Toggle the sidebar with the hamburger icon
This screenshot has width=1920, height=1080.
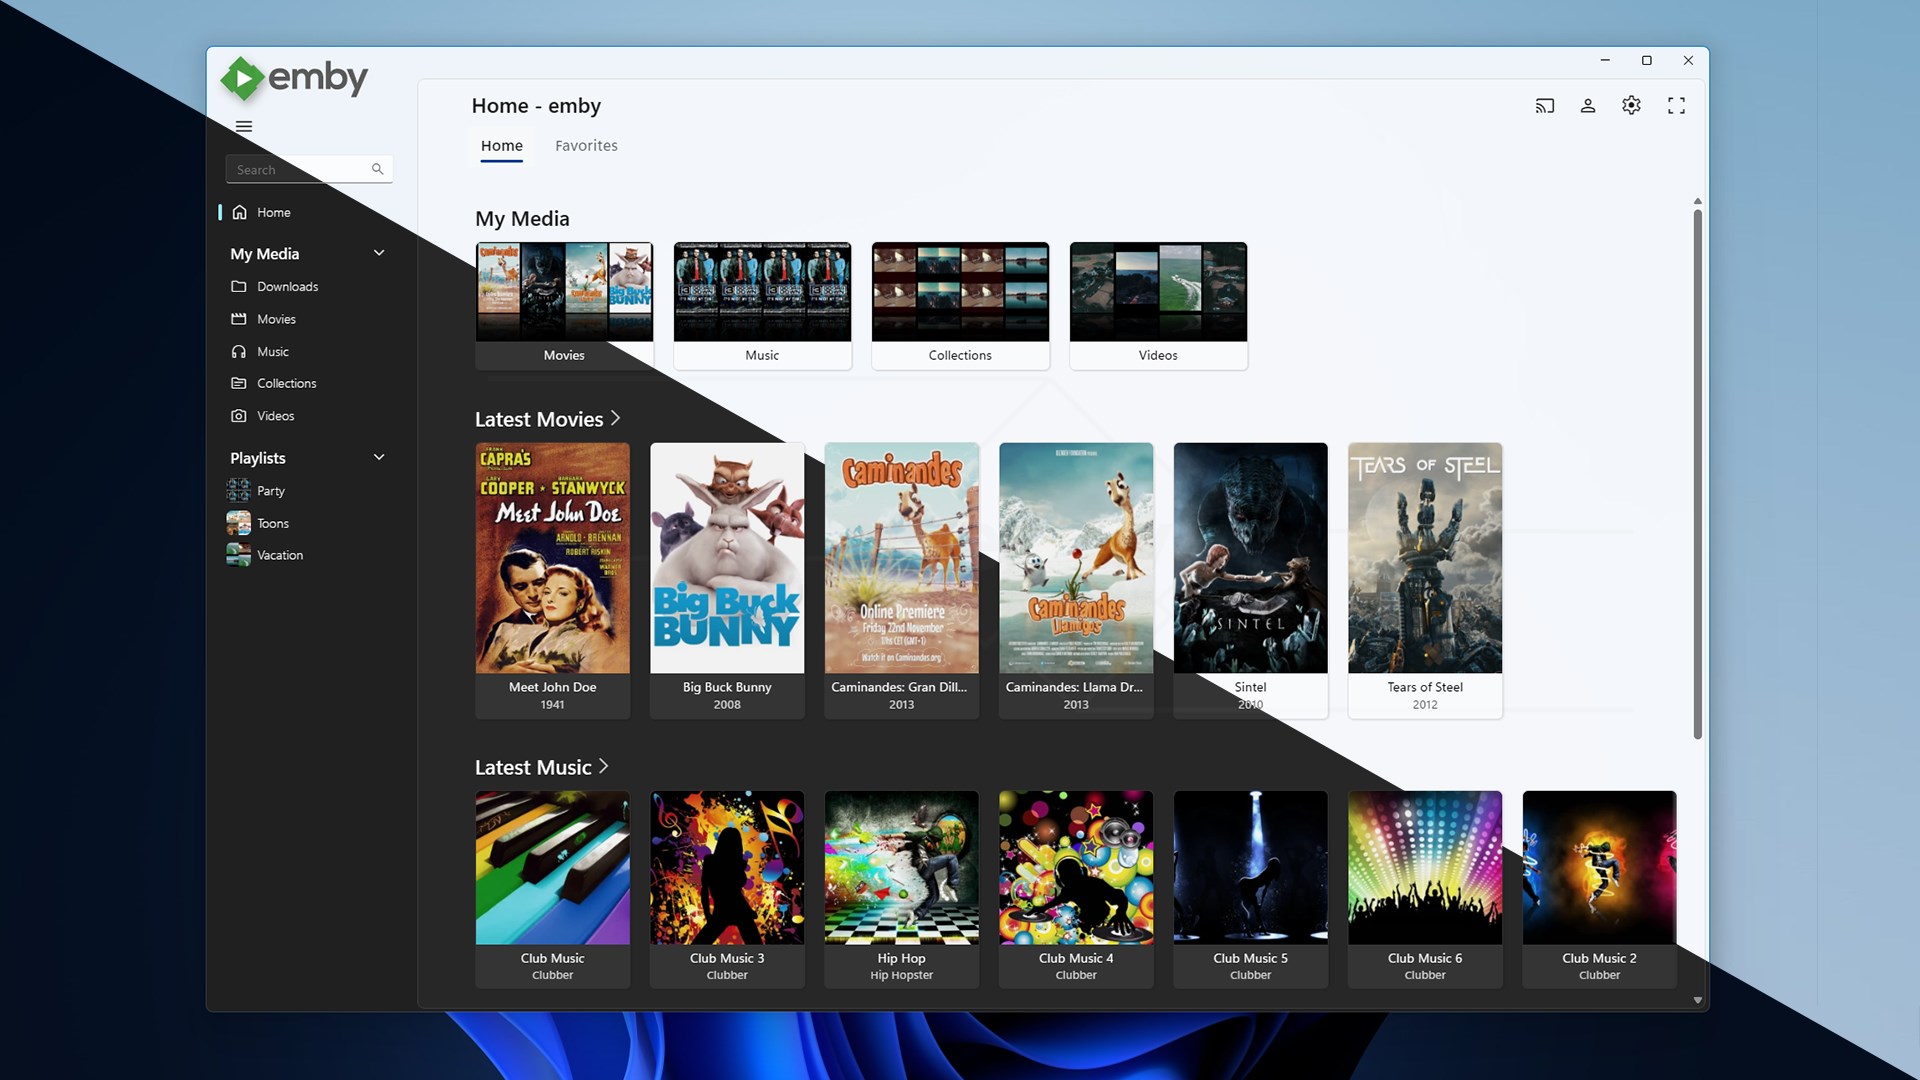coord(243,127)
